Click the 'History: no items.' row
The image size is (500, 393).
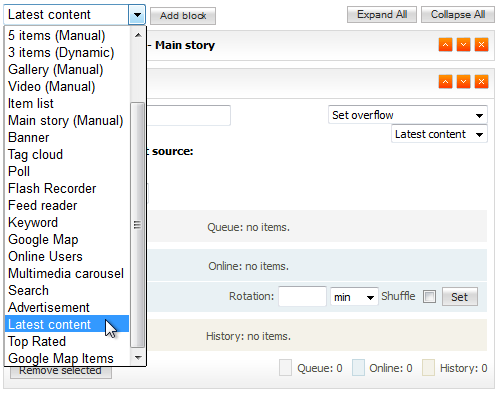click(317, 335)
